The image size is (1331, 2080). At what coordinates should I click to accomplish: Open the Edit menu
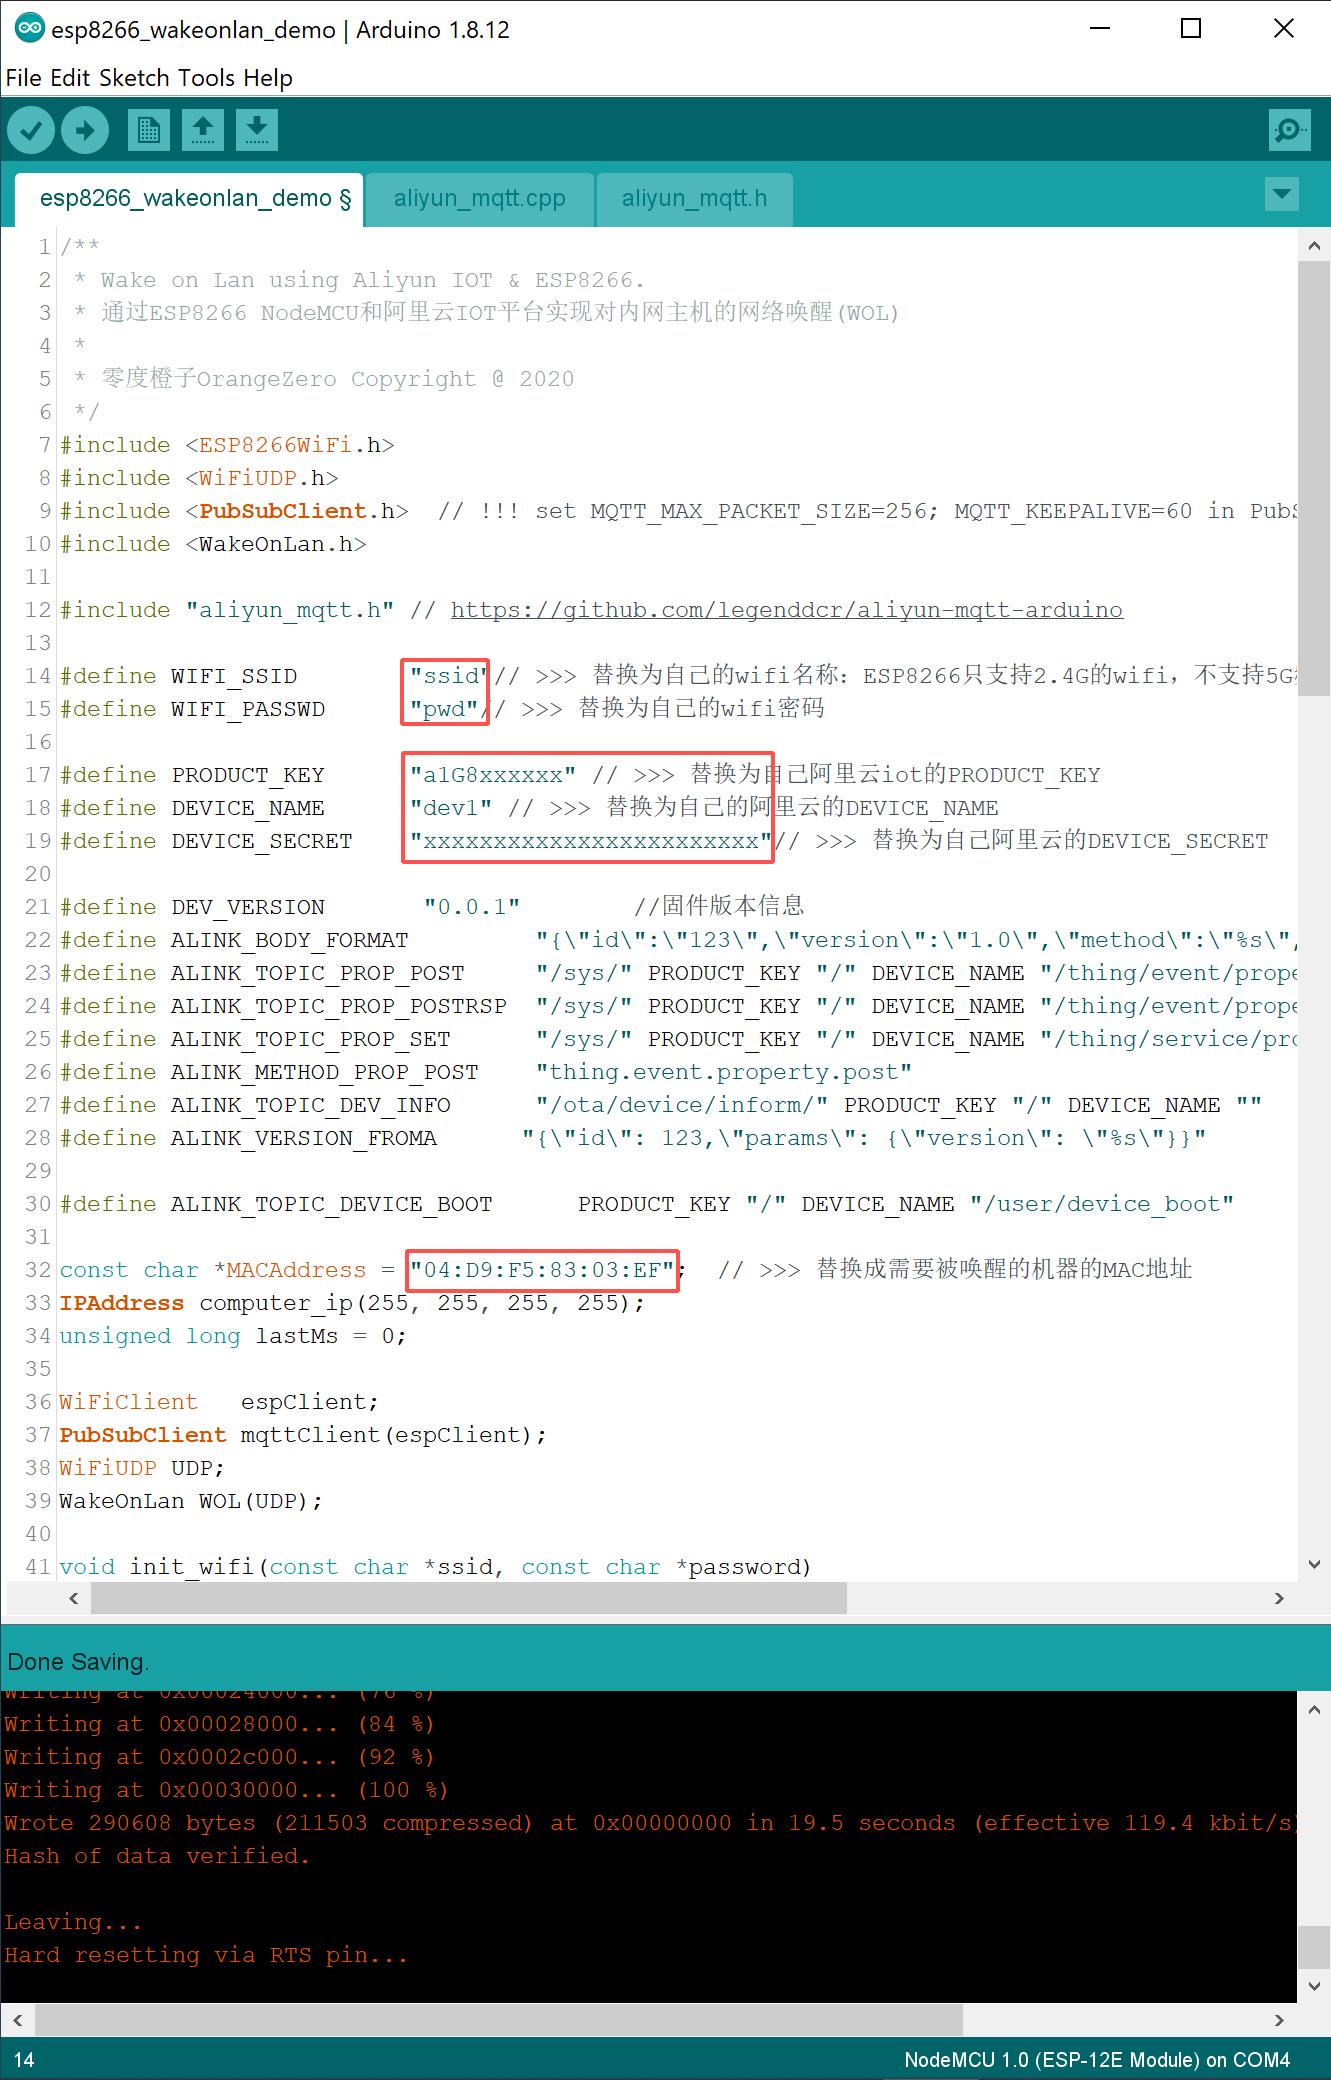[x=70, y=78]
